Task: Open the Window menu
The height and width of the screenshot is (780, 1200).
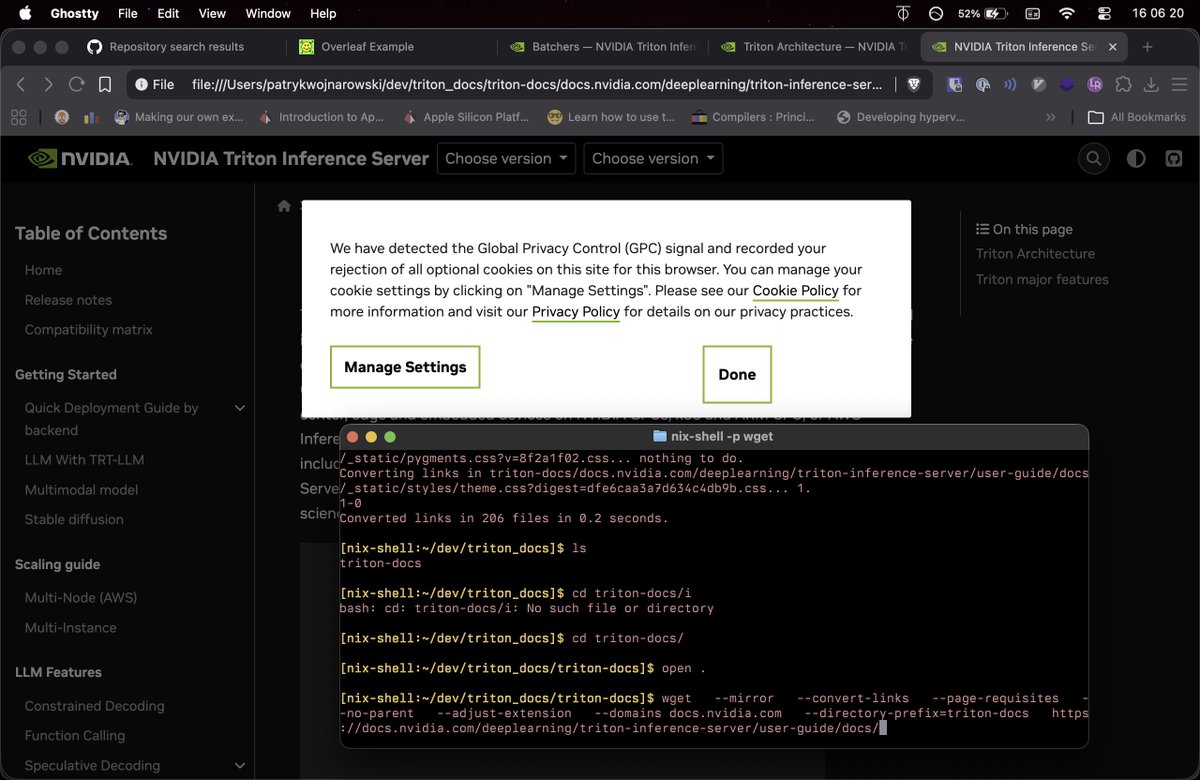Action: [268, 13]
